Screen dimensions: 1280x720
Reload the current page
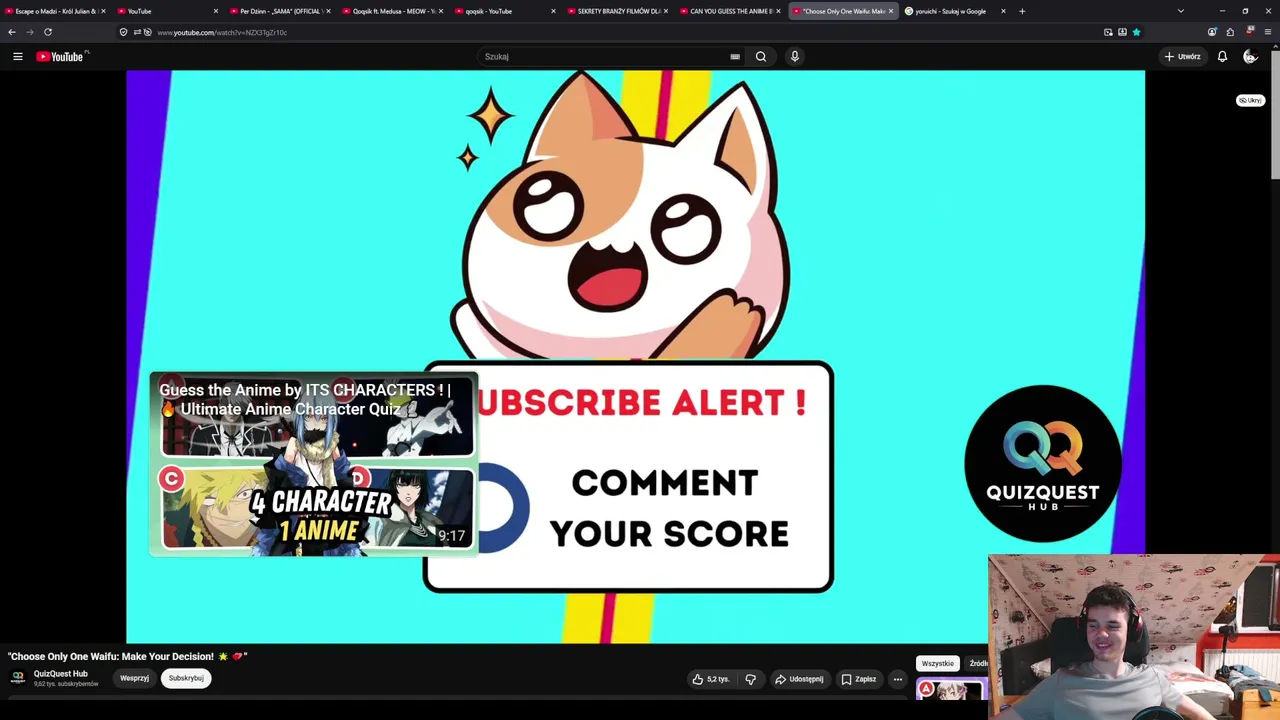tap(48, 32)
